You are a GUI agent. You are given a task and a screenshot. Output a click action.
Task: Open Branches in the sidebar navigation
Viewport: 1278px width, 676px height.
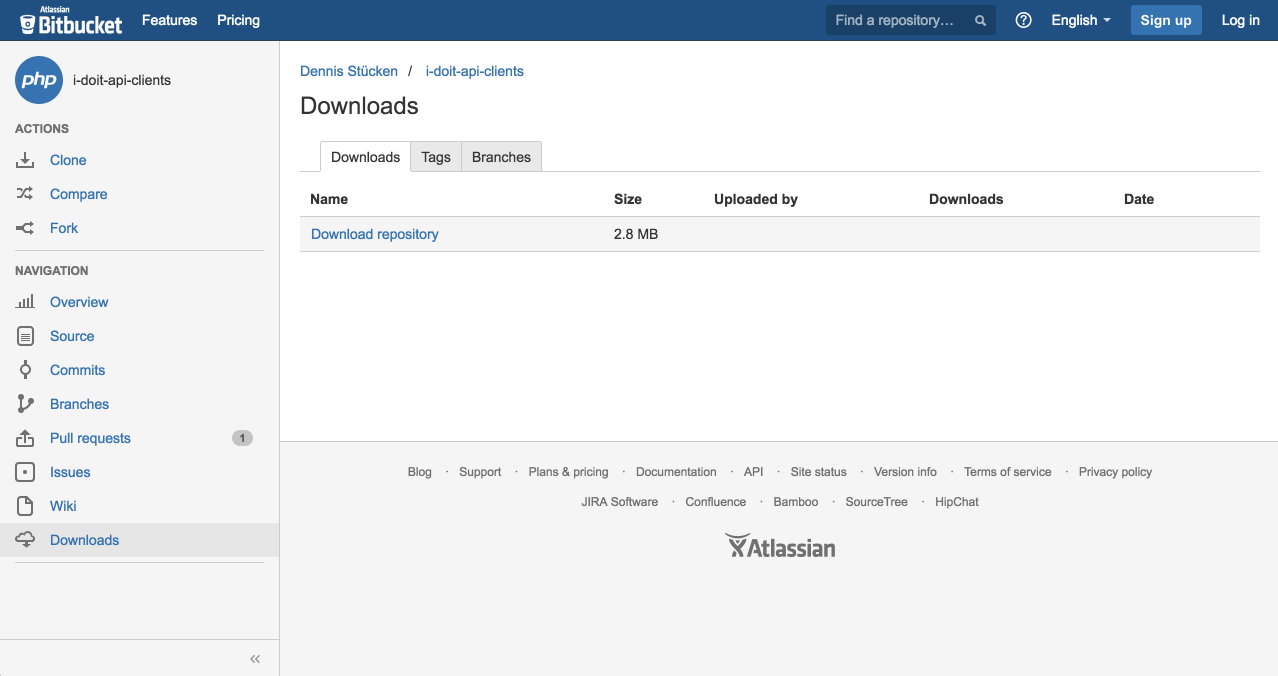point(79,404)
